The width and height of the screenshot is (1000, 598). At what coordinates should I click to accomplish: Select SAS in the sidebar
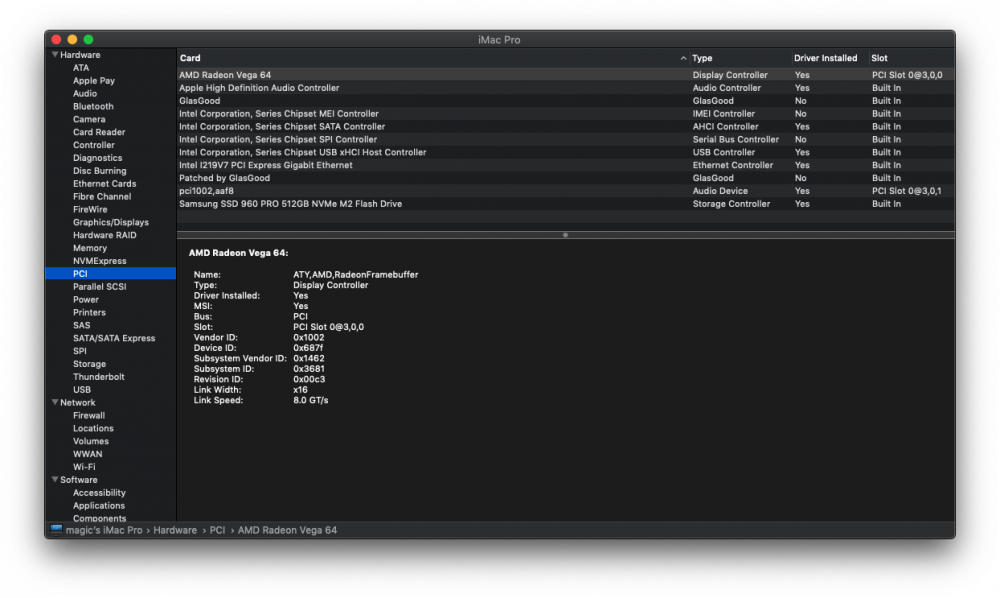82,325
